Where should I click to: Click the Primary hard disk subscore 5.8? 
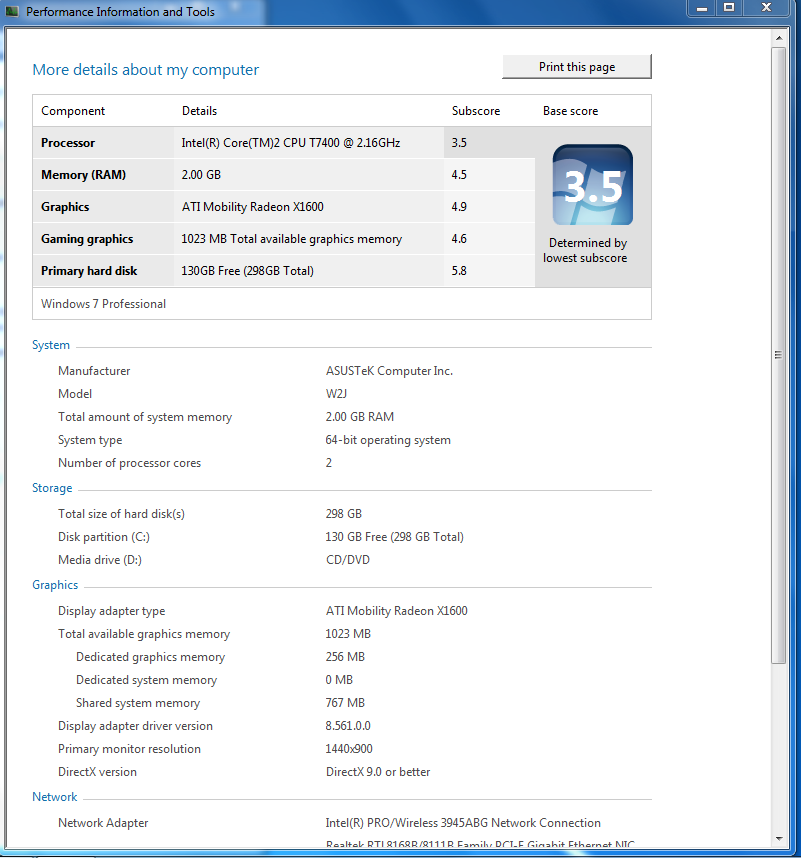pos(459,271)
